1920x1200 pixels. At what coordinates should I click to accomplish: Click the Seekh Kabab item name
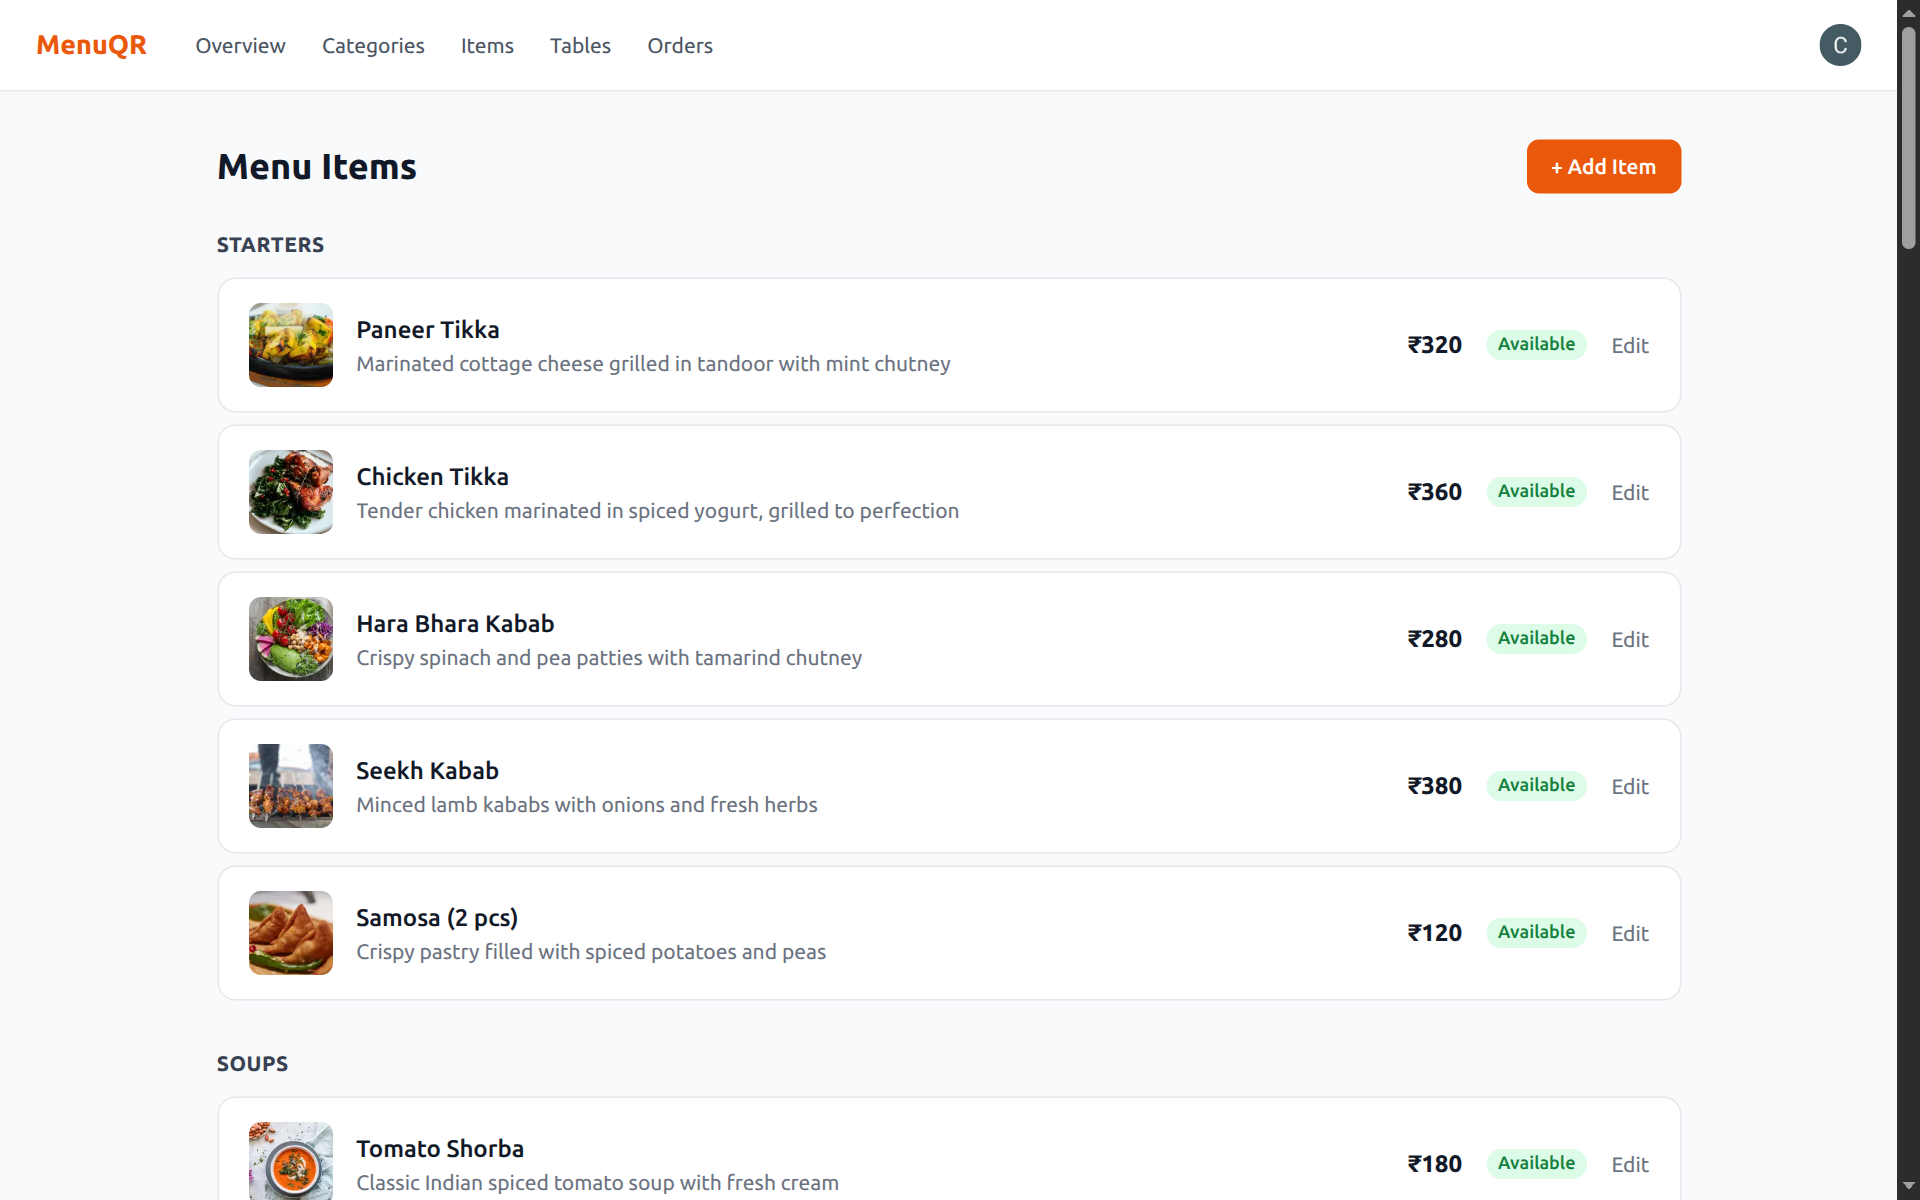click(x=427, y=770)
